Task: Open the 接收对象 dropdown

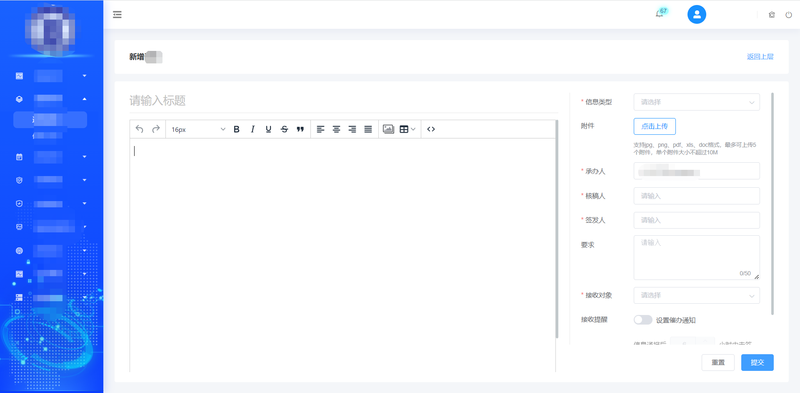Action: (x=696, y=295)
